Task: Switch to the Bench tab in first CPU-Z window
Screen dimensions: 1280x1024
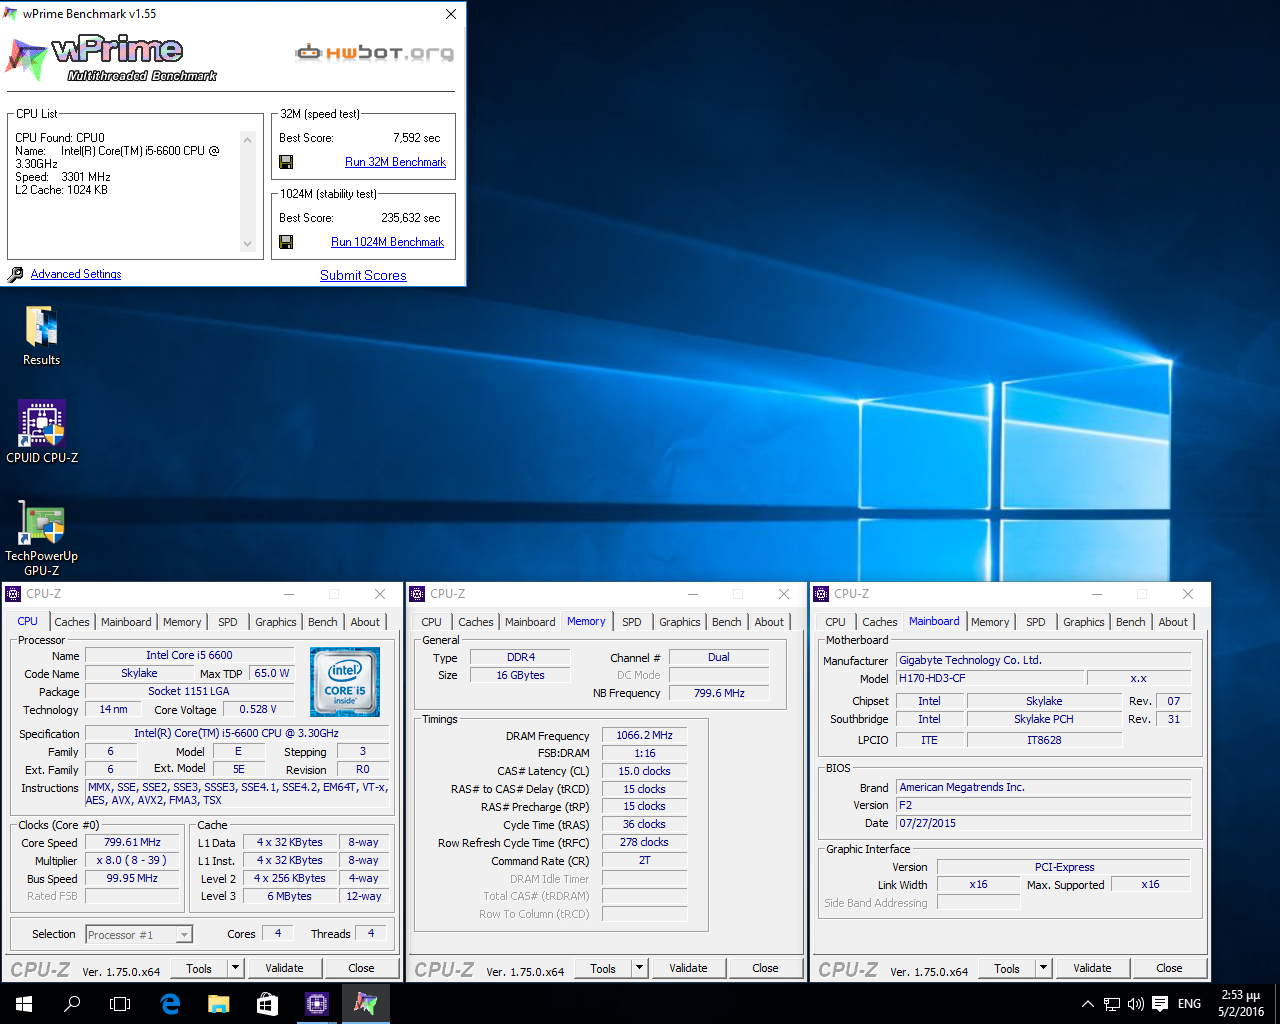Action: 322,622
